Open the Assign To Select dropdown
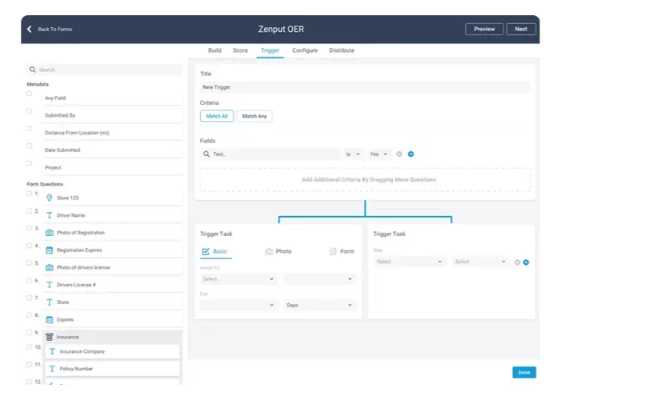 [238, 279]
